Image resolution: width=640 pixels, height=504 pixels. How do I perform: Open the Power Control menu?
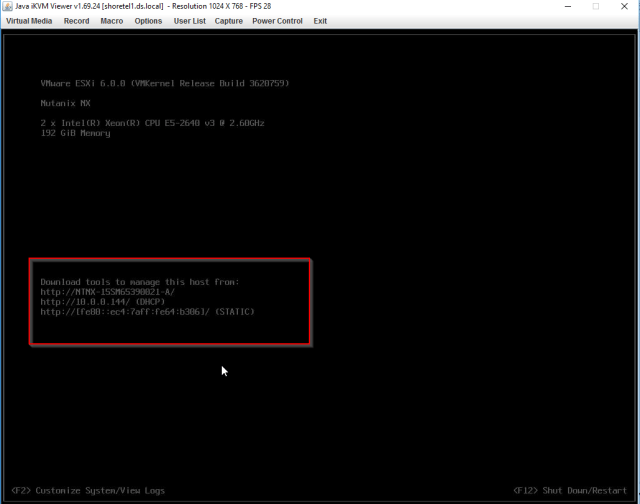click(x=277, y=21)
